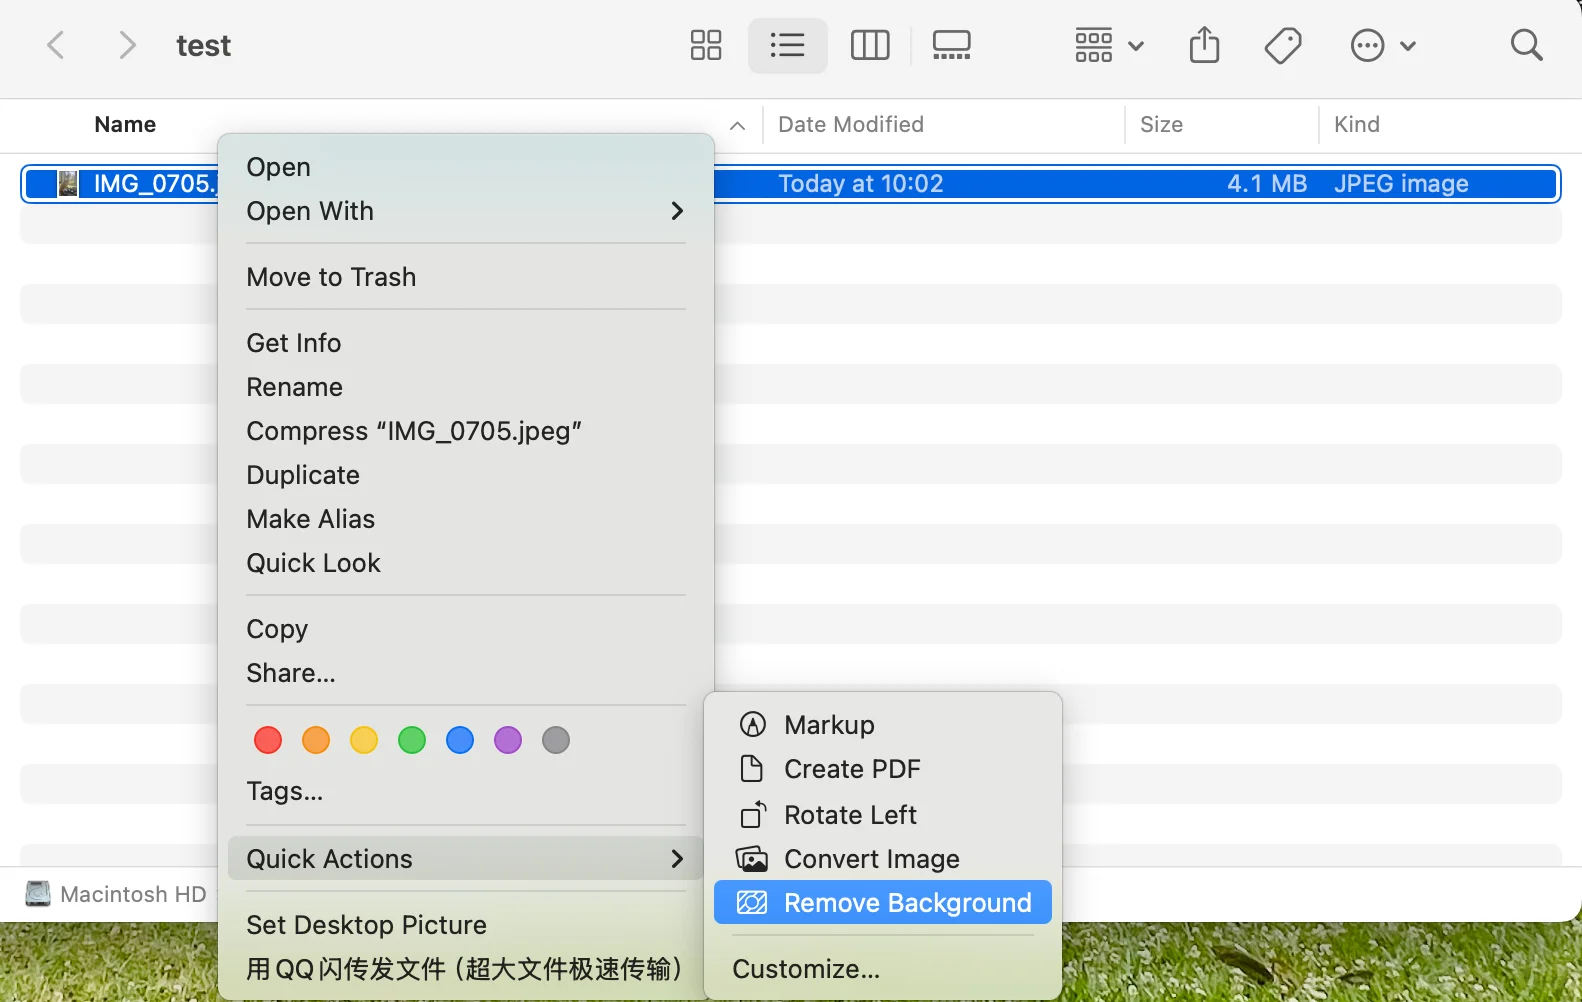Sort by Size column header
Image resolution: width=1582 pixels, height=1002 pixels.
coord(1161,124)
